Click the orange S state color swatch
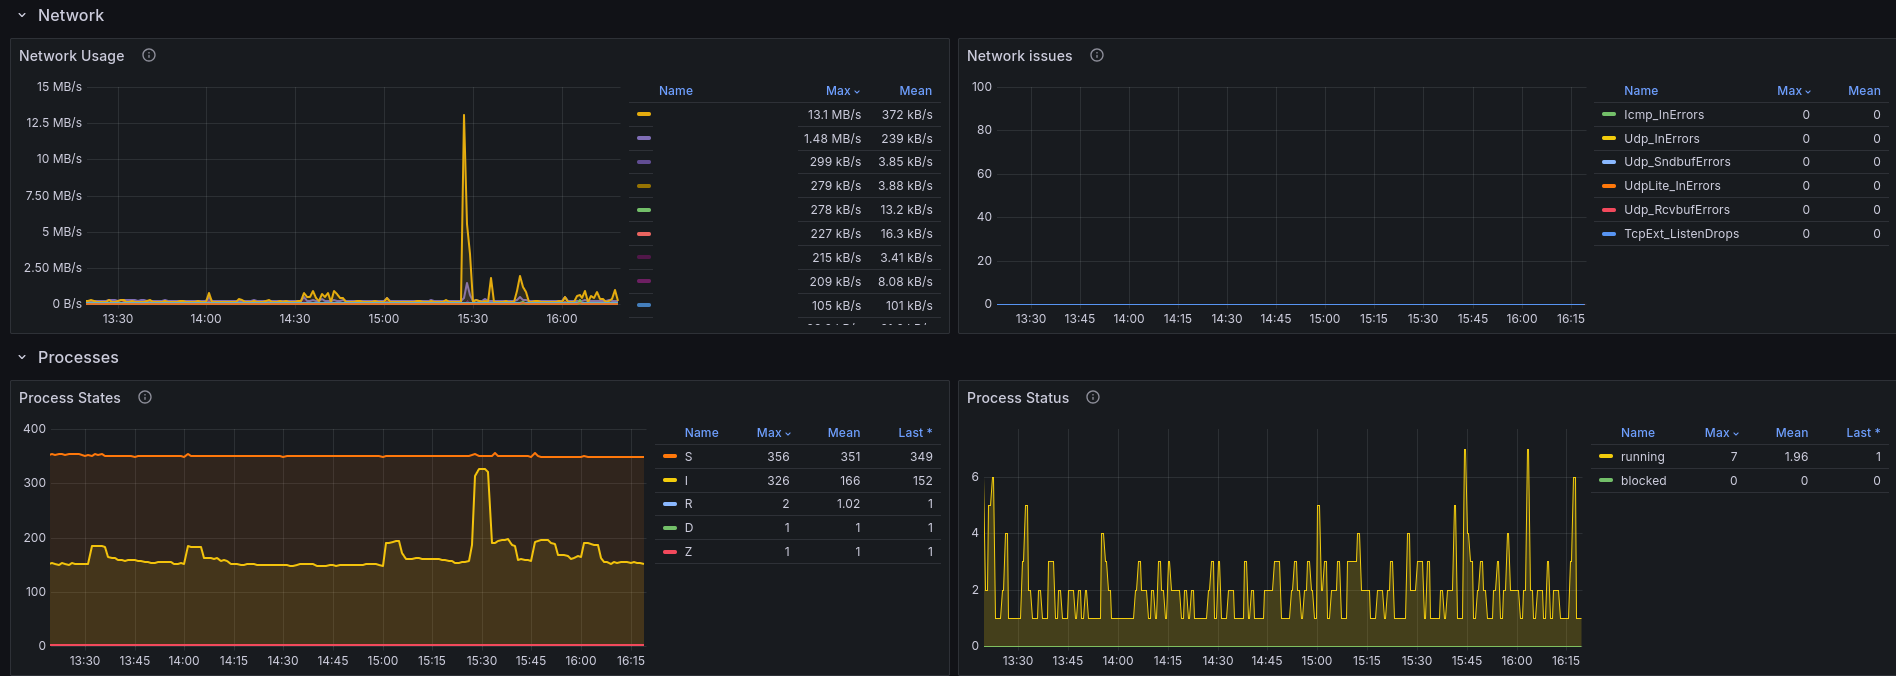This screenshot has height=676, width=1896. (670, 456)
